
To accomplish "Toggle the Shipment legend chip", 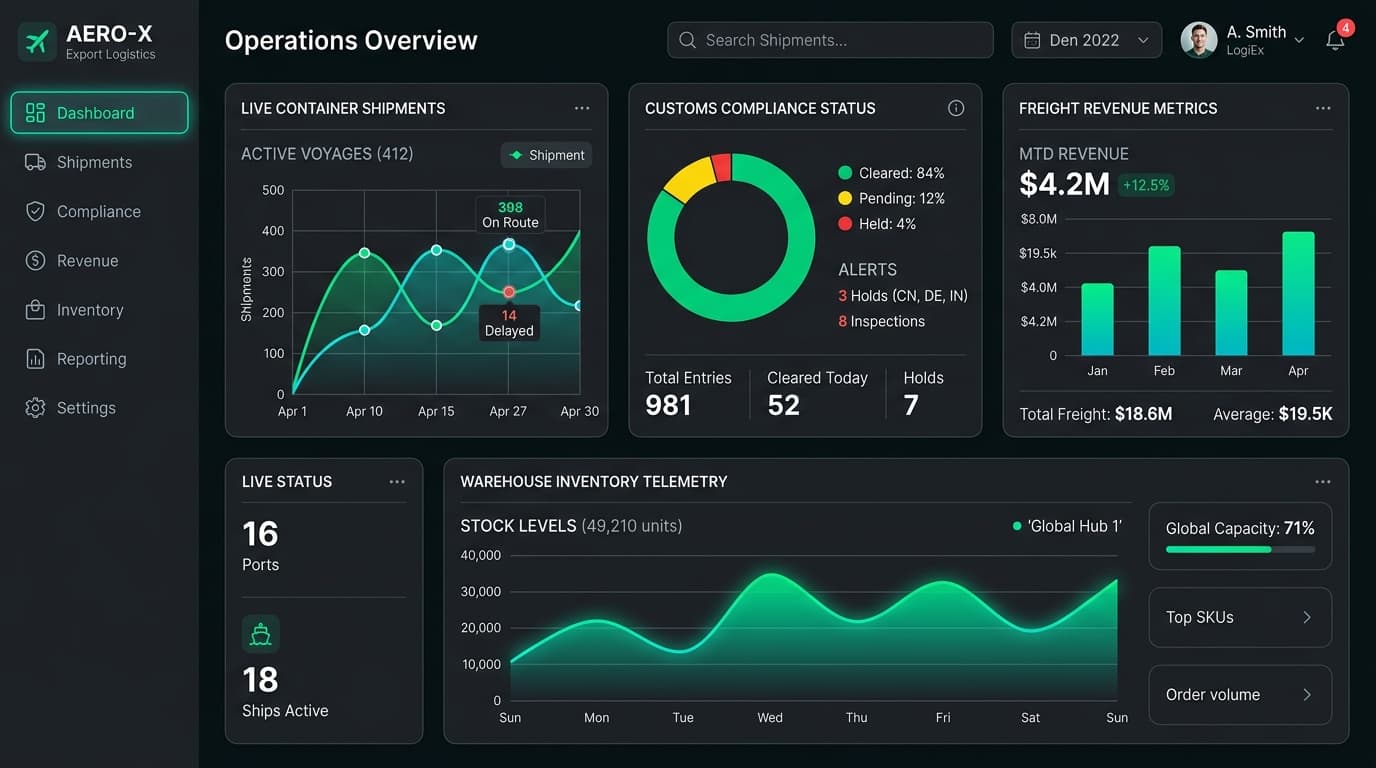I will (x=547, y=155).
